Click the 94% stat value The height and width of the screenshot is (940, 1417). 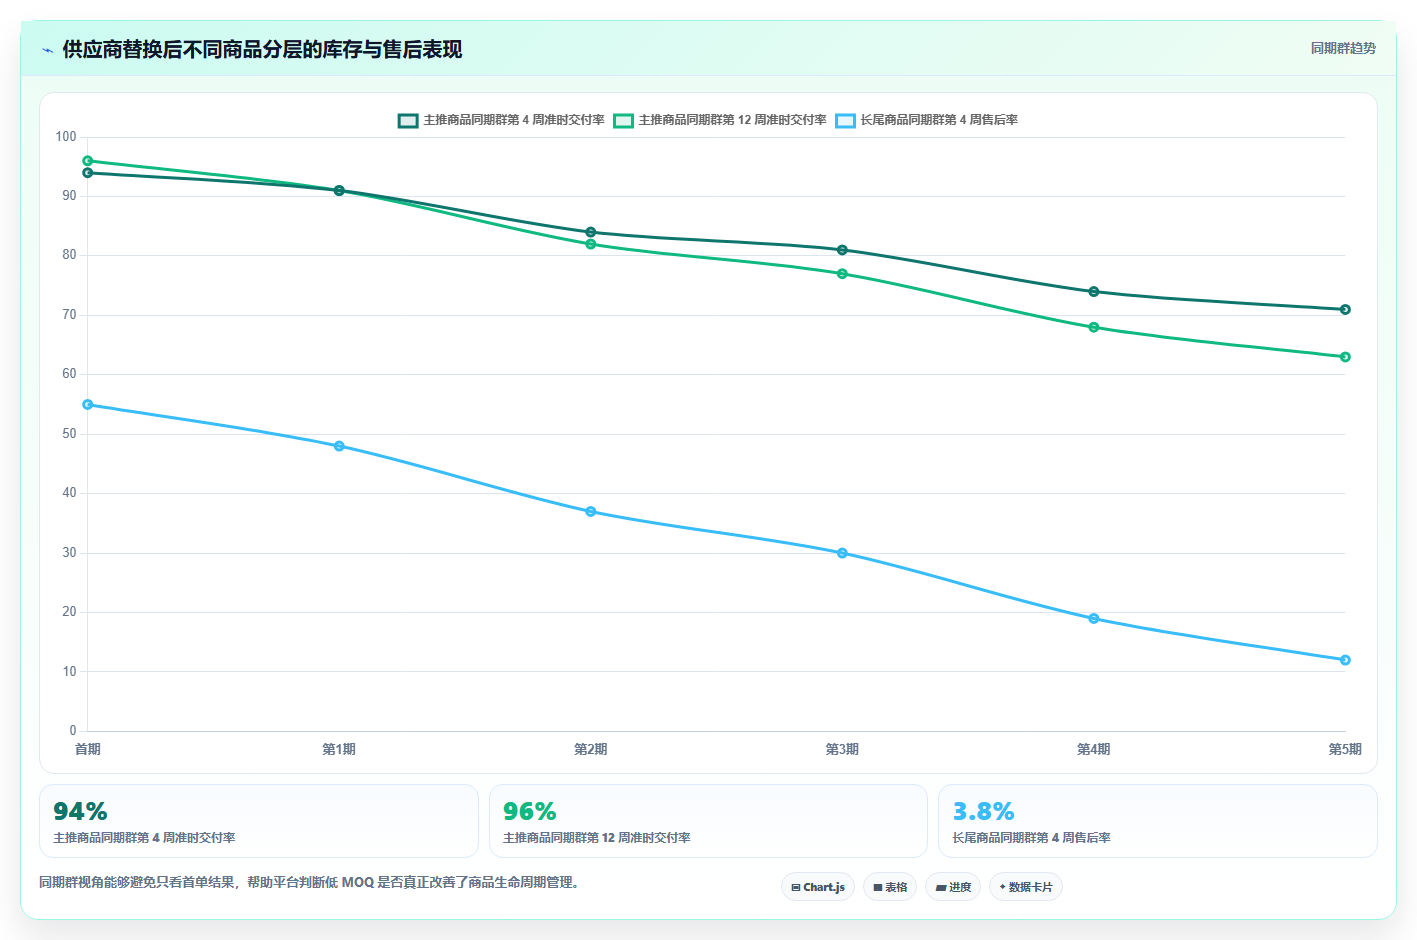coord(80,811)
